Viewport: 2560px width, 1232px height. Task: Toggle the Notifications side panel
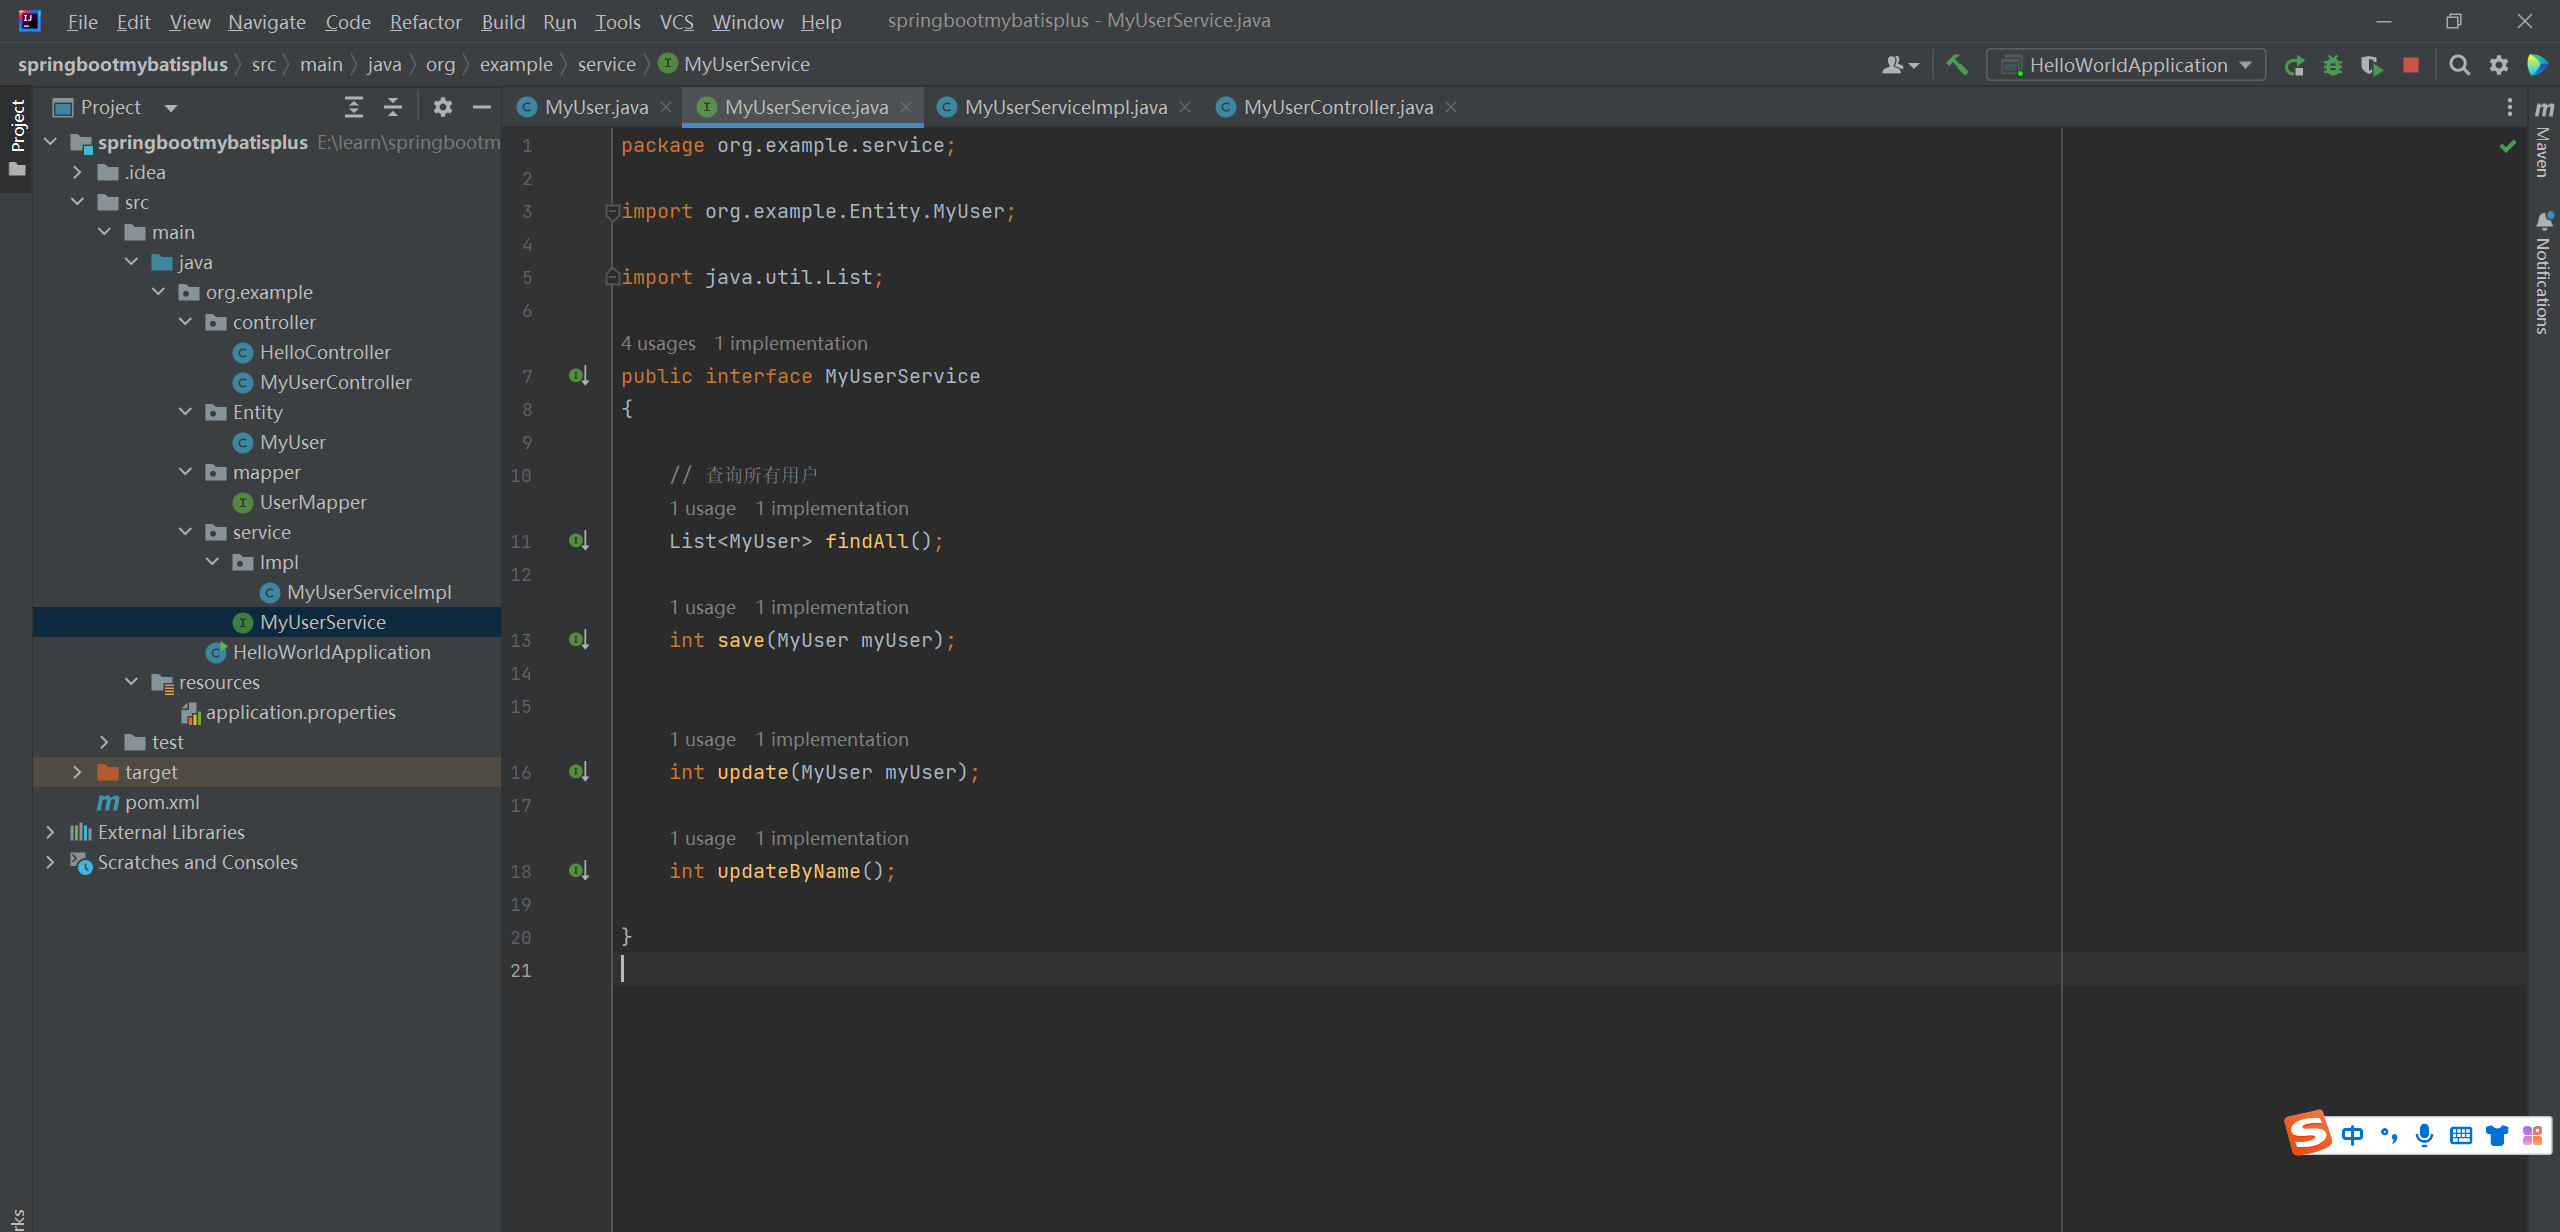2543,272
